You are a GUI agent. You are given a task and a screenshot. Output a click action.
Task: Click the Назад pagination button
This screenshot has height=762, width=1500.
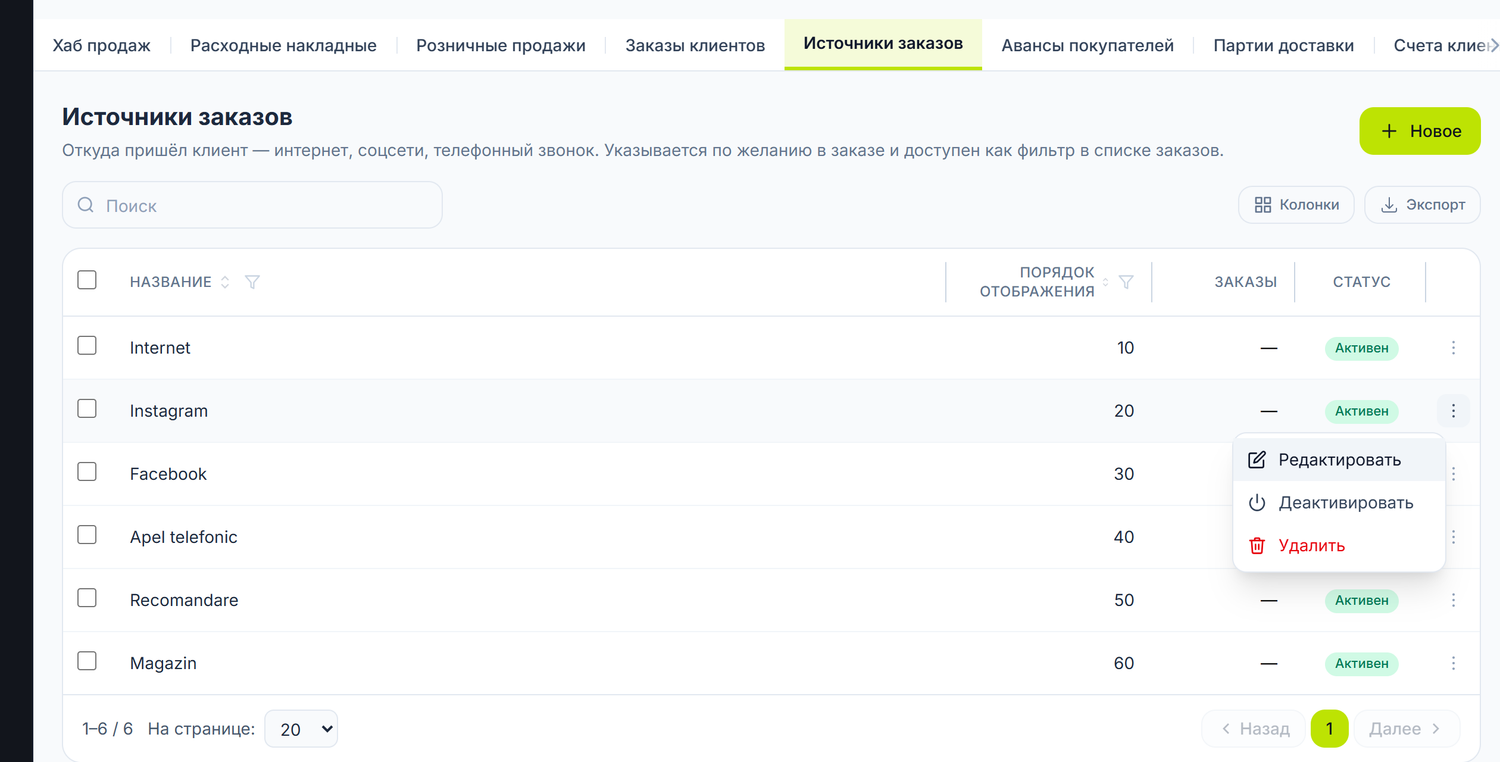1255,729
